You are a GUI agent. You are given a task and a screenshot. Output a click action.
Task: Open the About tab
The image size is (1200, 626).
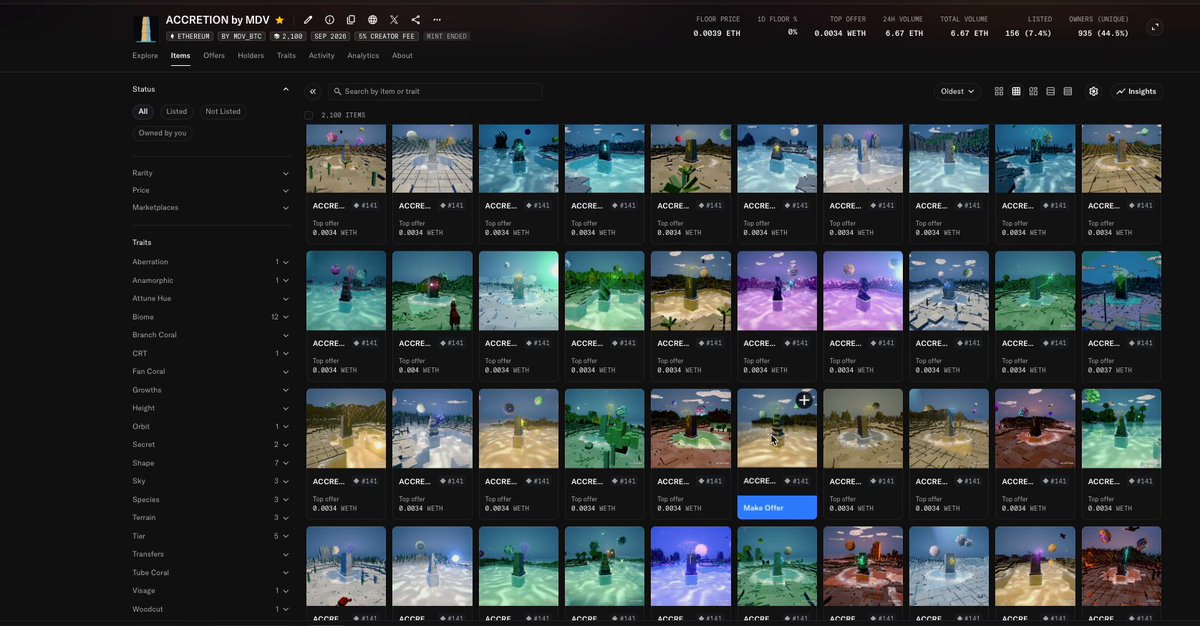pyautogui.click(x=402, y=56)
